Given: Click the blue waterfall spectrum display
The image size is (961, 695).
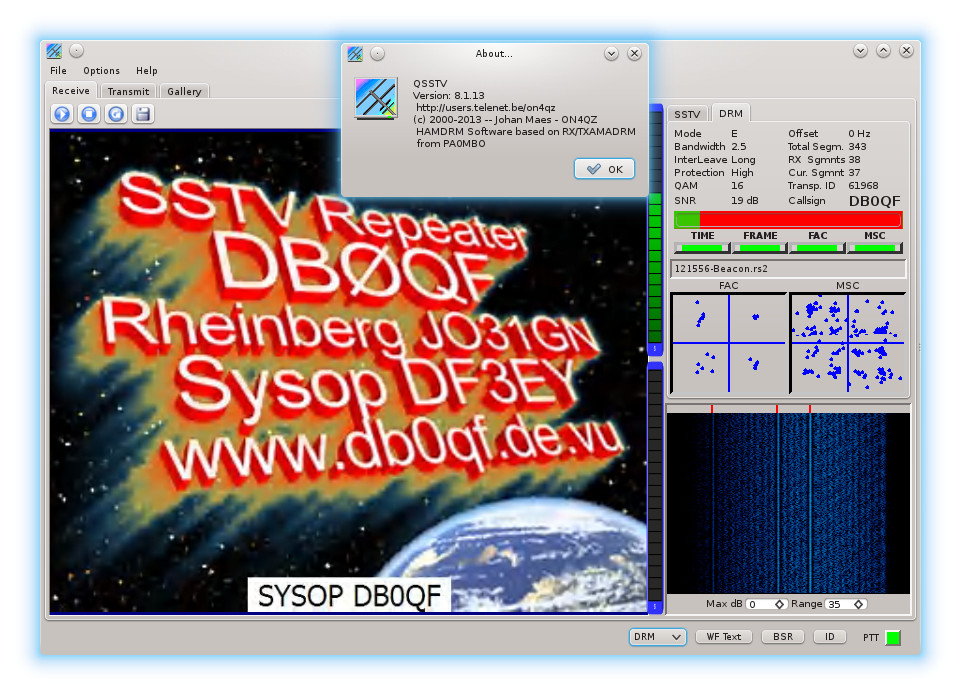Looking at the screenshot, I should click(788, 503).
